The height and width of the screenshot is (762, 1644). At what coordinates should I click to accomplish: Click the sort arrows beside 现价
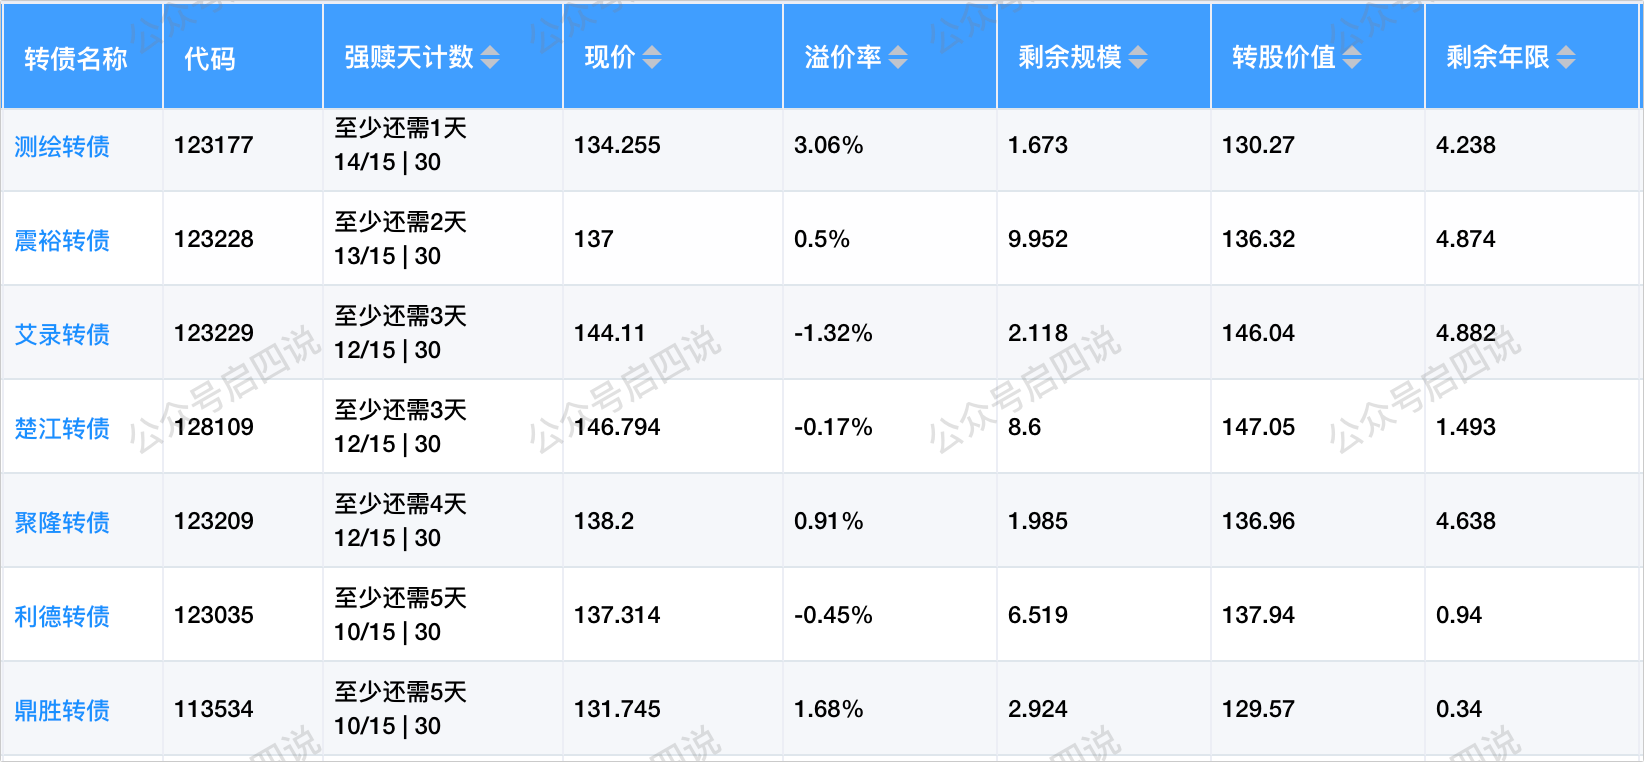click(x=652, y=58)
